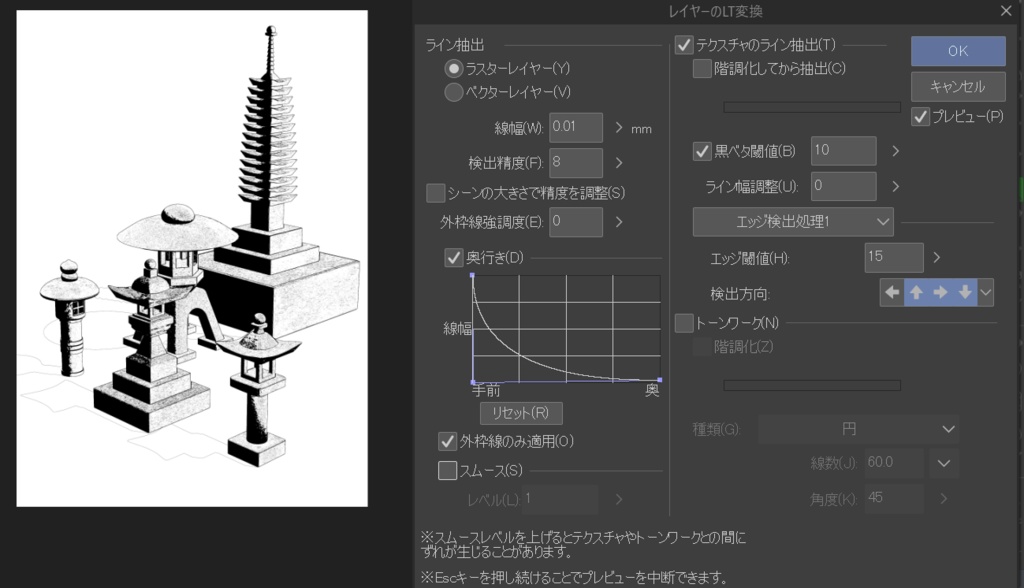The height and width of the screenshot is (588, 1024).
Task: Open the 種類 shape dropdown showing 円
Action: [858, 428]
